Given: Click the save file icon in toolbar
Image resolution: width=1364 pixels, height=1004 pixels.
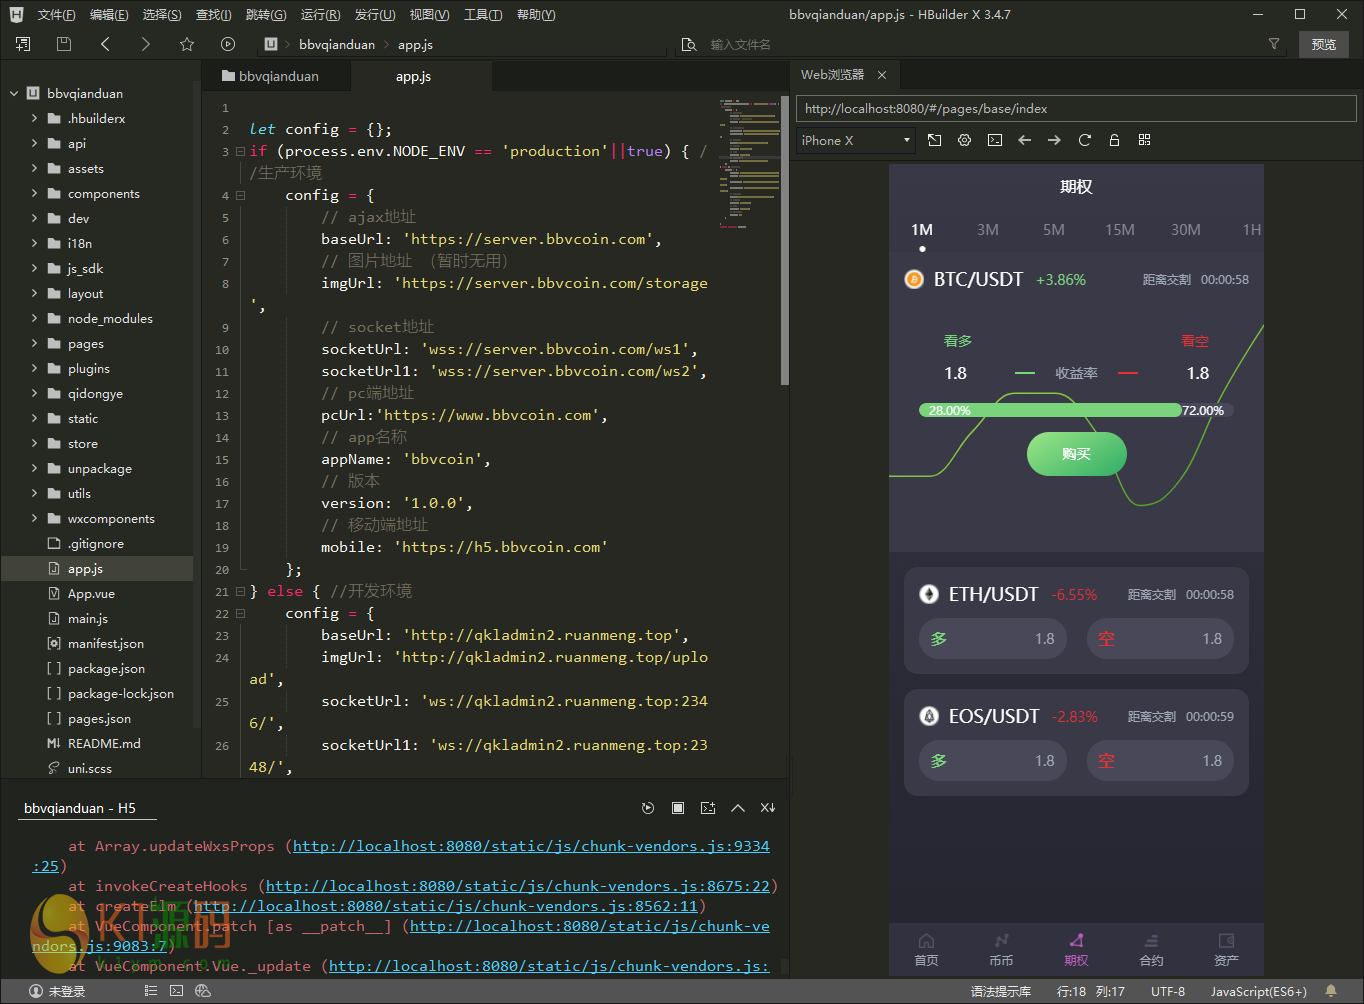Looking at the screenshot, I should (64, 44).
